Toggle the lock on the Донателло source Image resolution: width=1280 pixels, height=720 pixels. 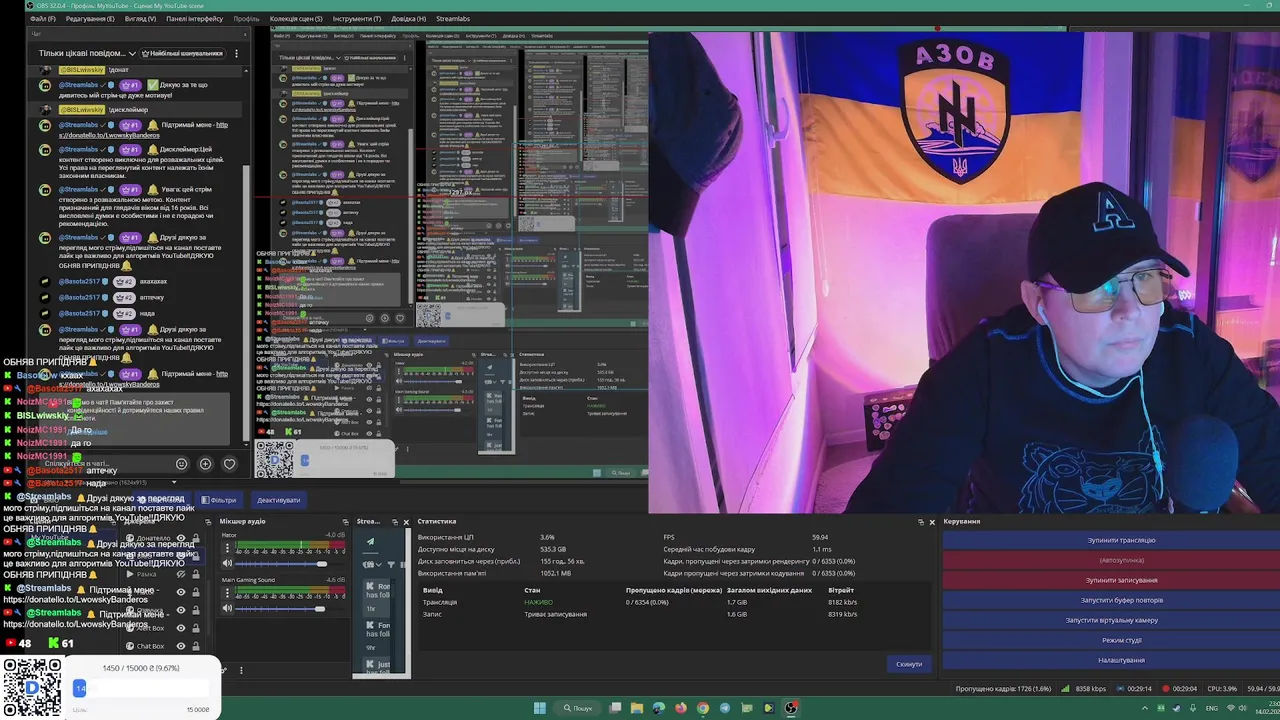196,538
